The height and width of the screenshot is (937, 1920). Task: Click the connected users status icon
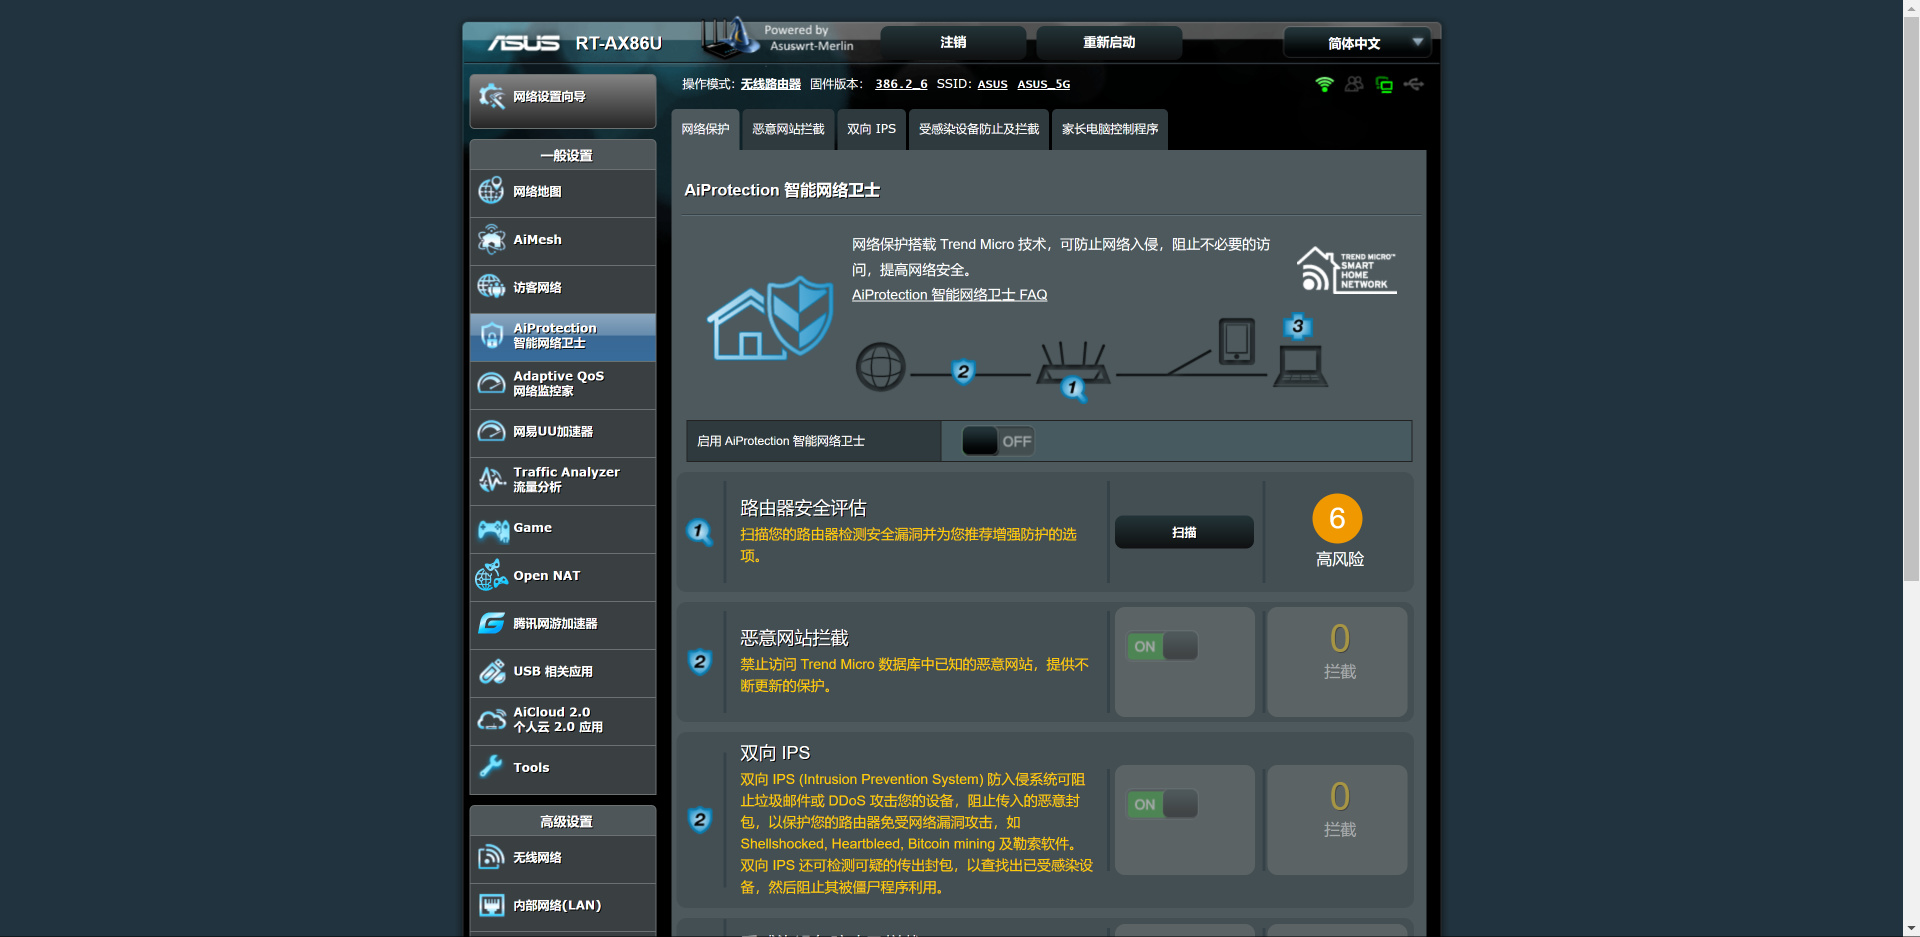tap(1354, 84)
